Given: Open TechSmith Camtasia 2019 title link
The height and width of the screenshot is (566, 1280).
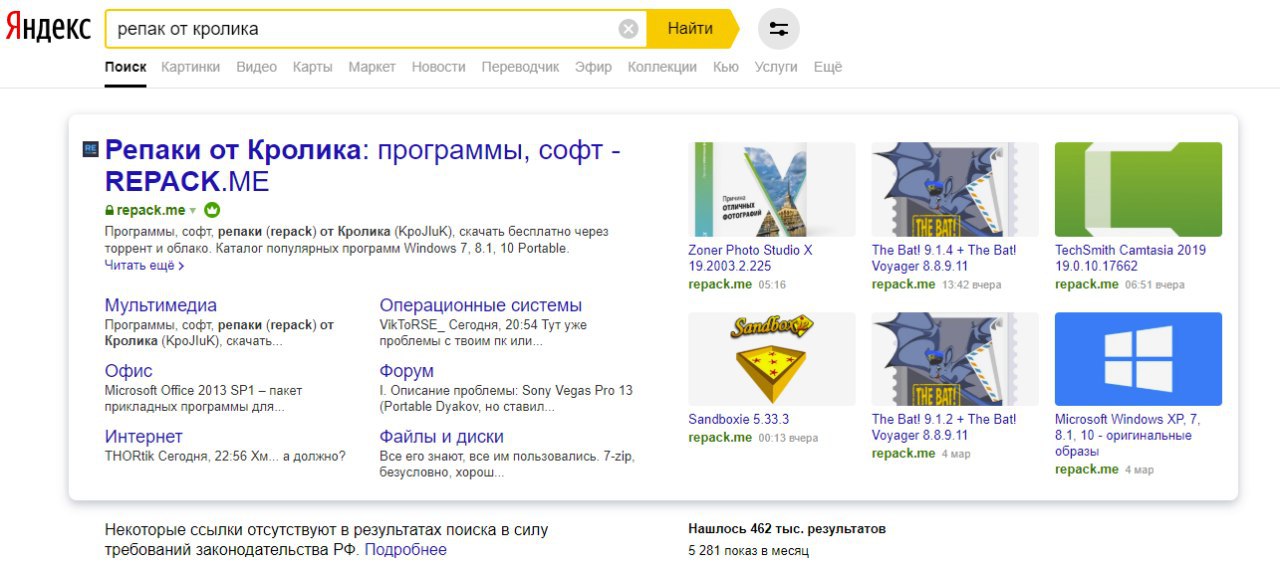Looking at the screenshot, I should tap(1130, 258).
